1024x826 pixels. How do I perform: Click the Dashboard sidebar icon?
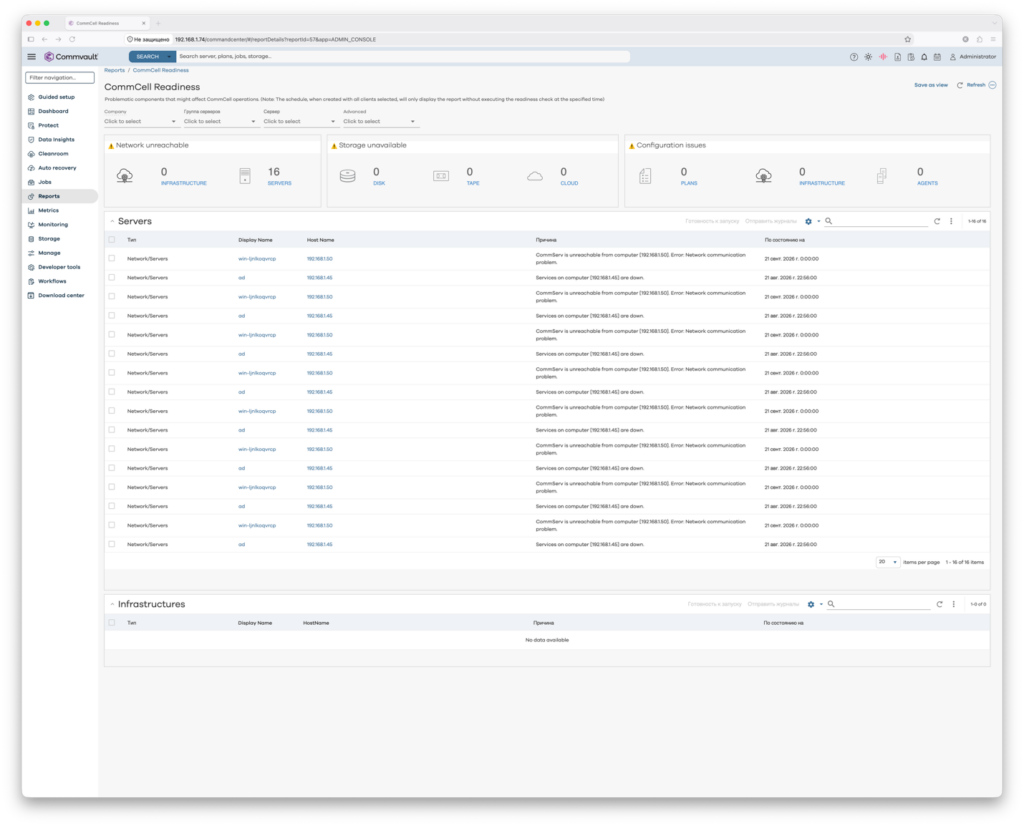(x=31, y=111)
